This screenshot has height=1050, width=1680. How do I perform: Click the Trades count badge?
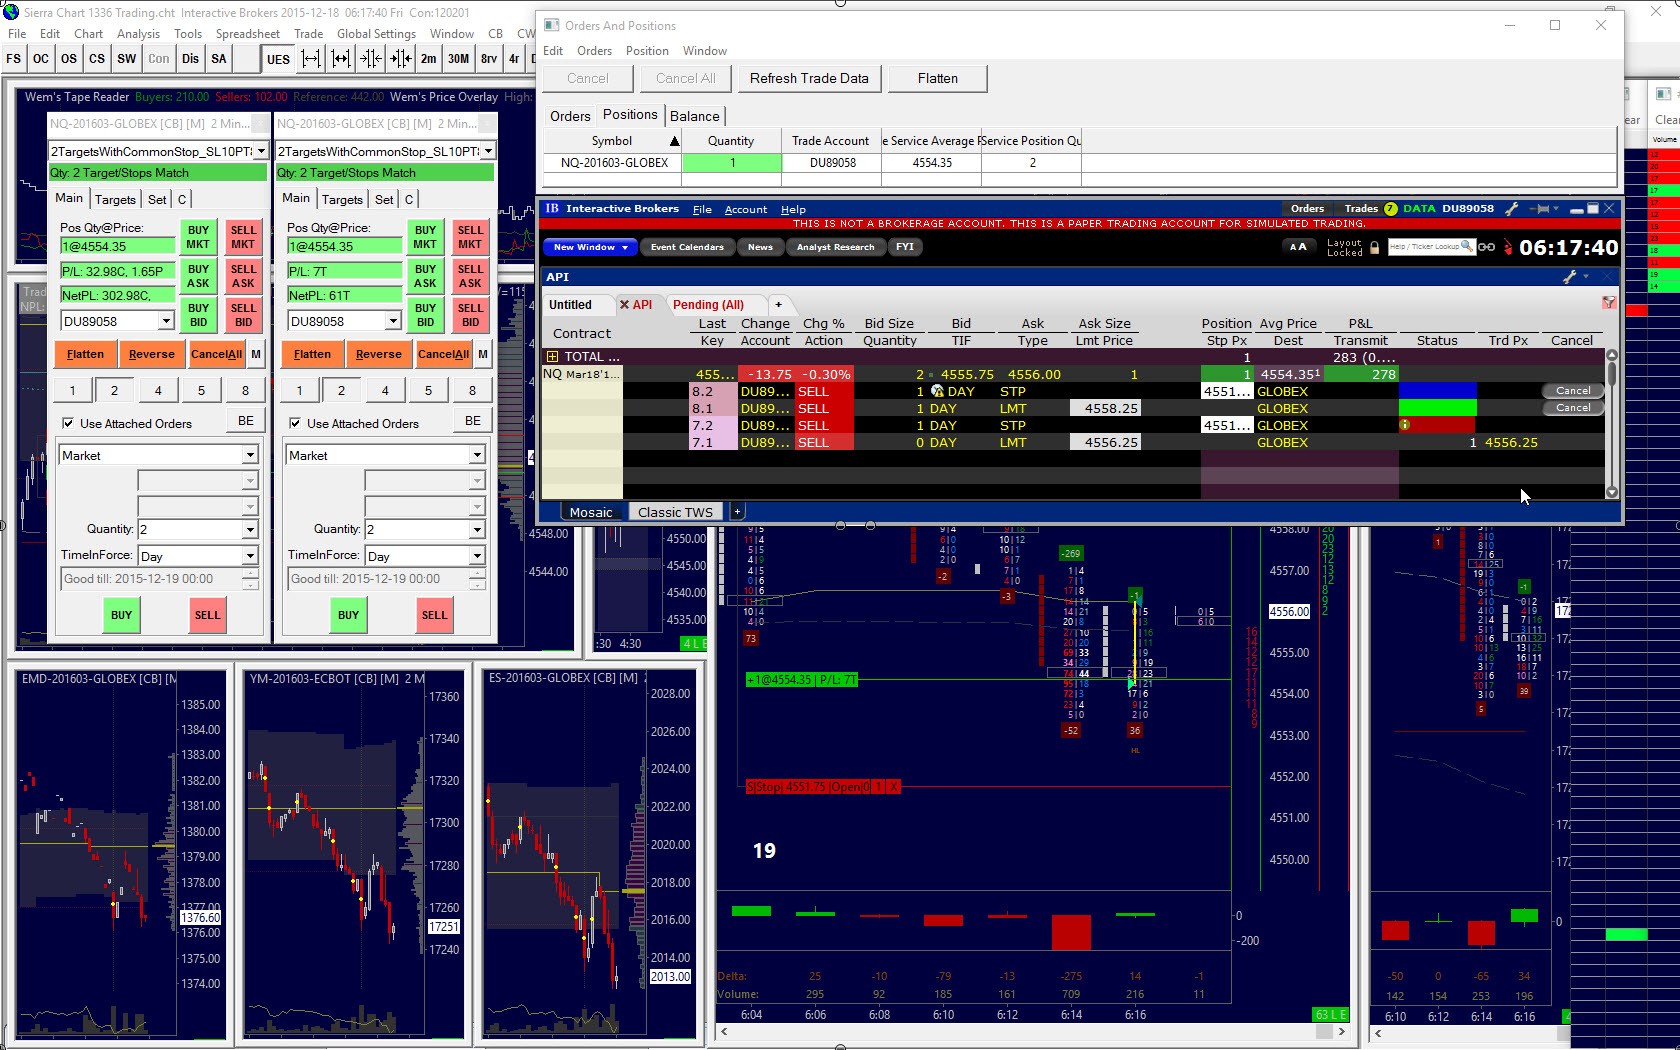pos(1390,209)
